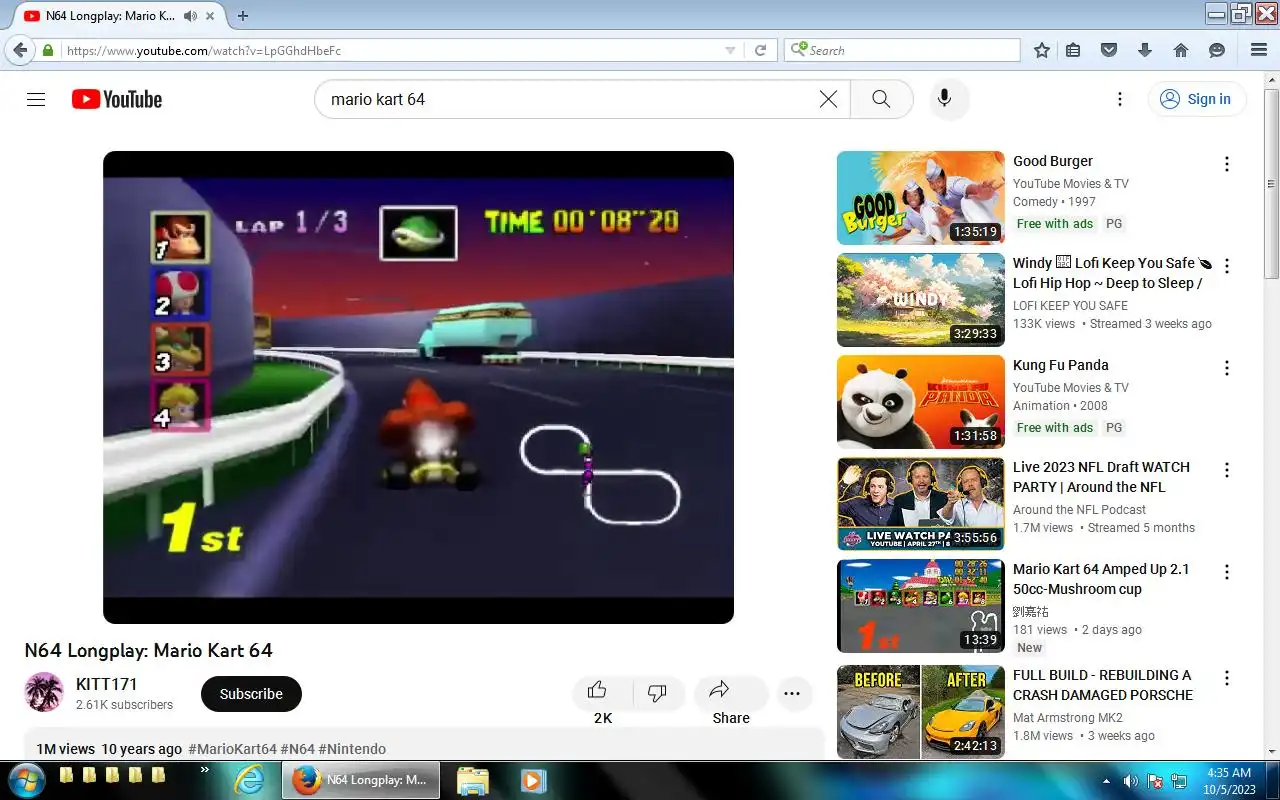Open the YouTube hamburger guide menu
The image size is (1280, 800).
click(36, 99)
